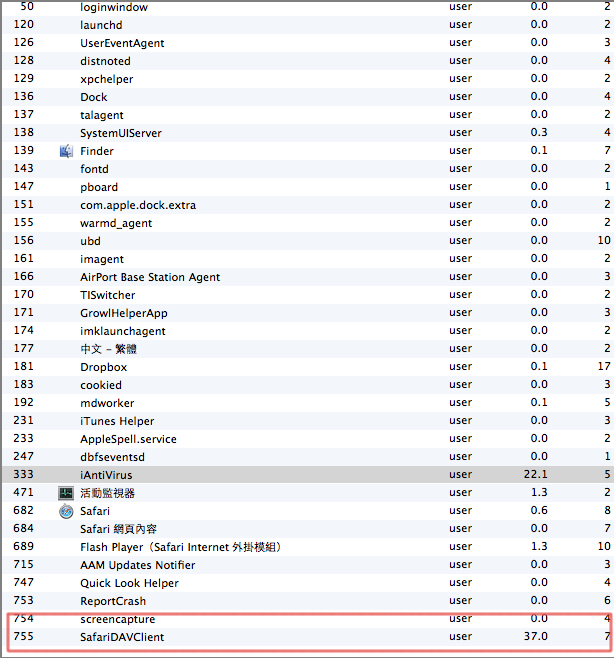Click the Safari compass icon

pyautogui.click(x=66, y=511)
